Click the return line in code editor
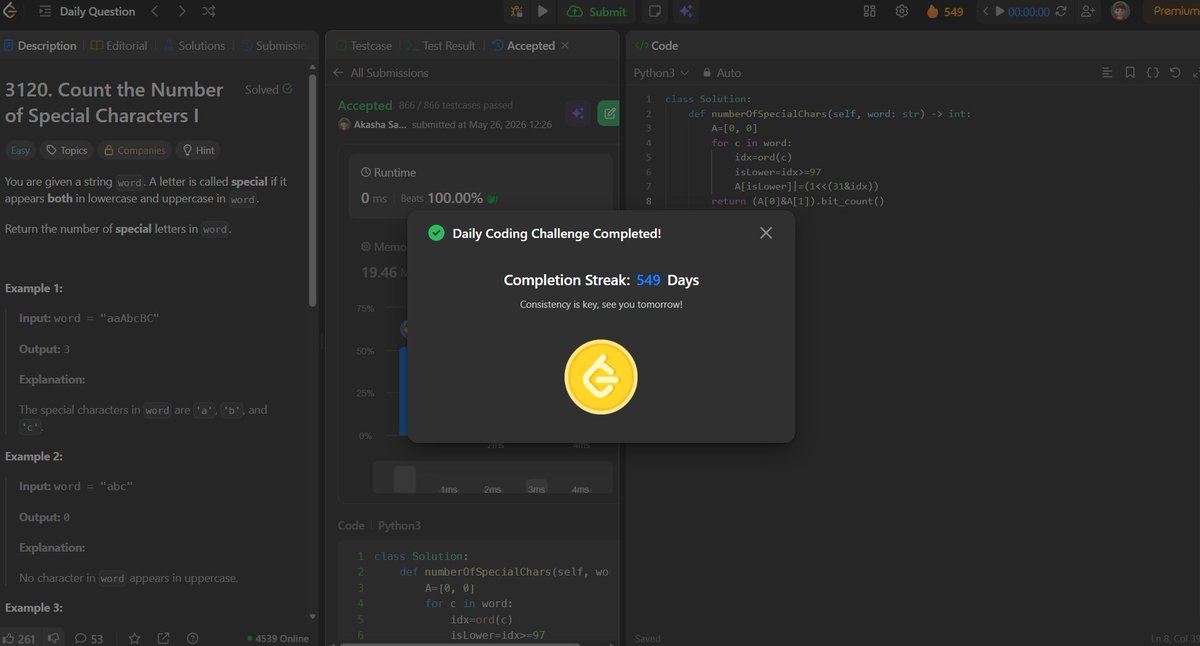1200x646 pixels. (798, 201)
